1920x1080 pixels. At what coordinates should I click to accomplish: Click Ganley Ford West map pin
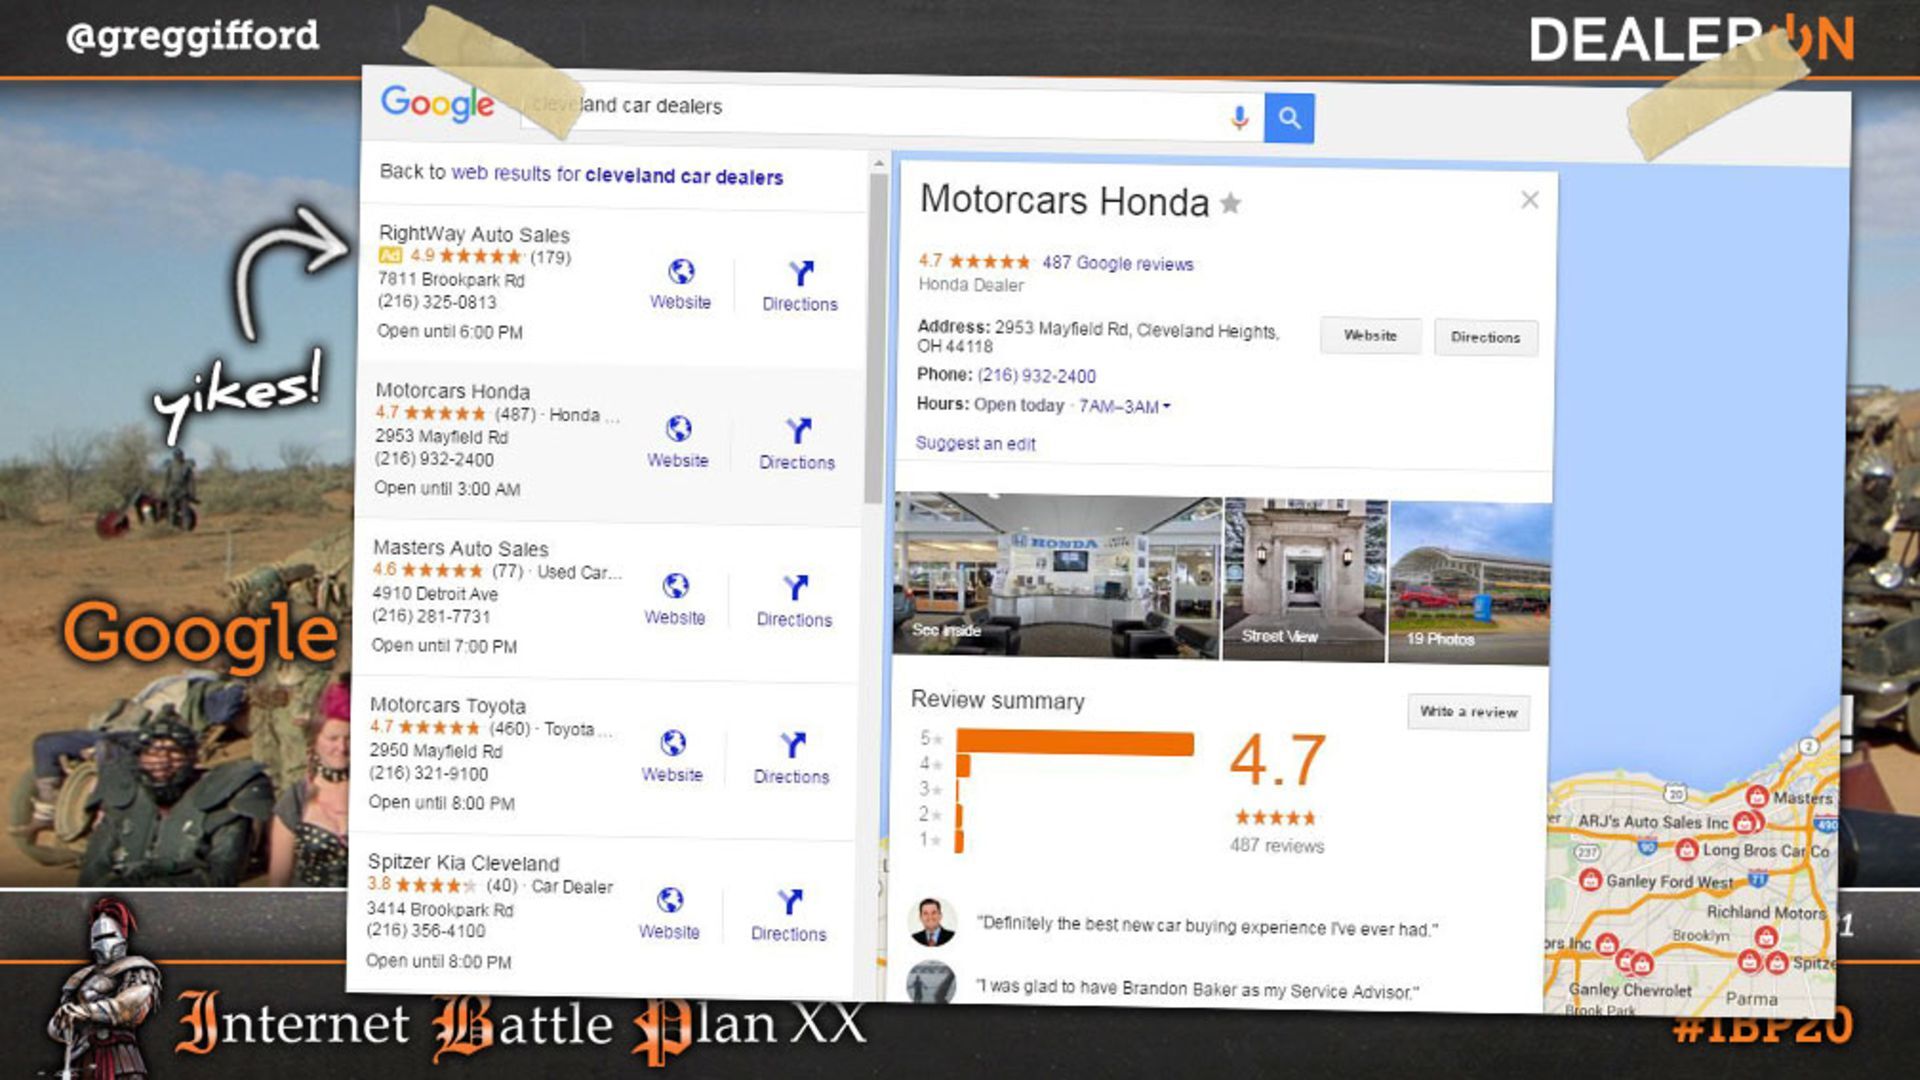pos(1590,879)
